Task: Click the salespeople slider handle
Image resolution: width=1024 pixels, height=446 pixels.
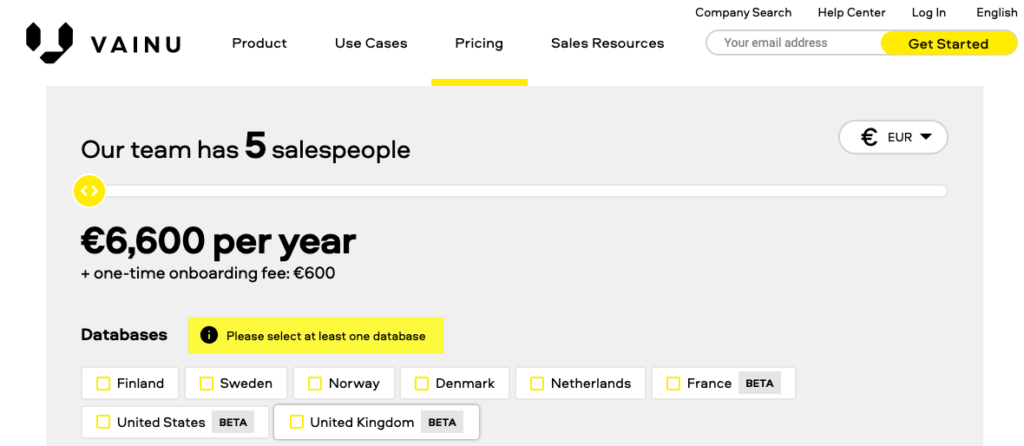Action: [x=89, y=191]
